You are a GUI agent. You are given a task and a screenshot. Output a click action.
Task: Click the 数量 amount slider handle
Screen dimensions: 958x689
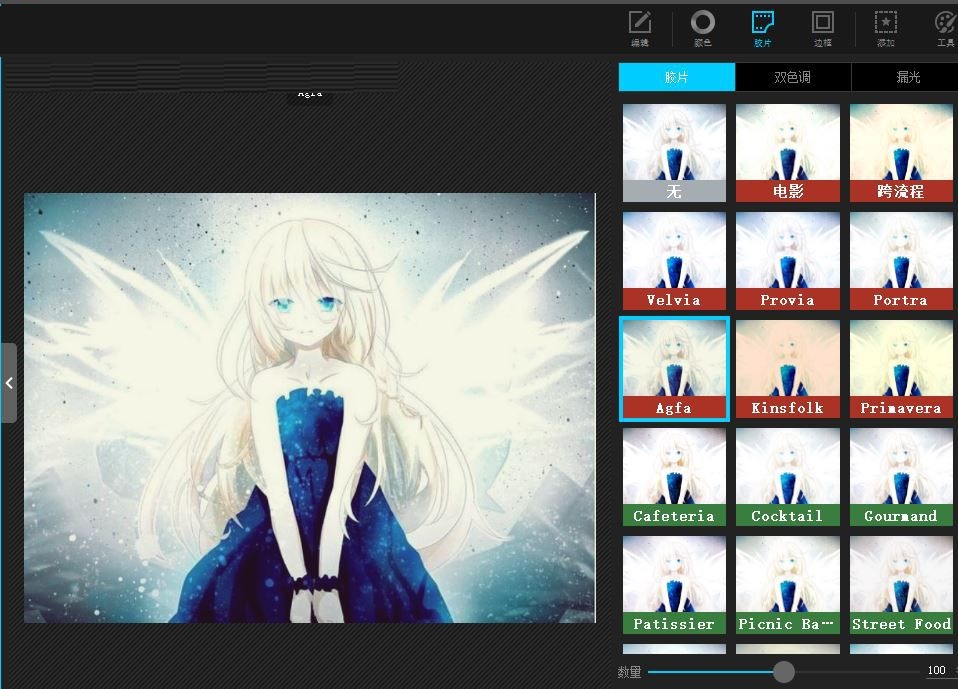784,672
